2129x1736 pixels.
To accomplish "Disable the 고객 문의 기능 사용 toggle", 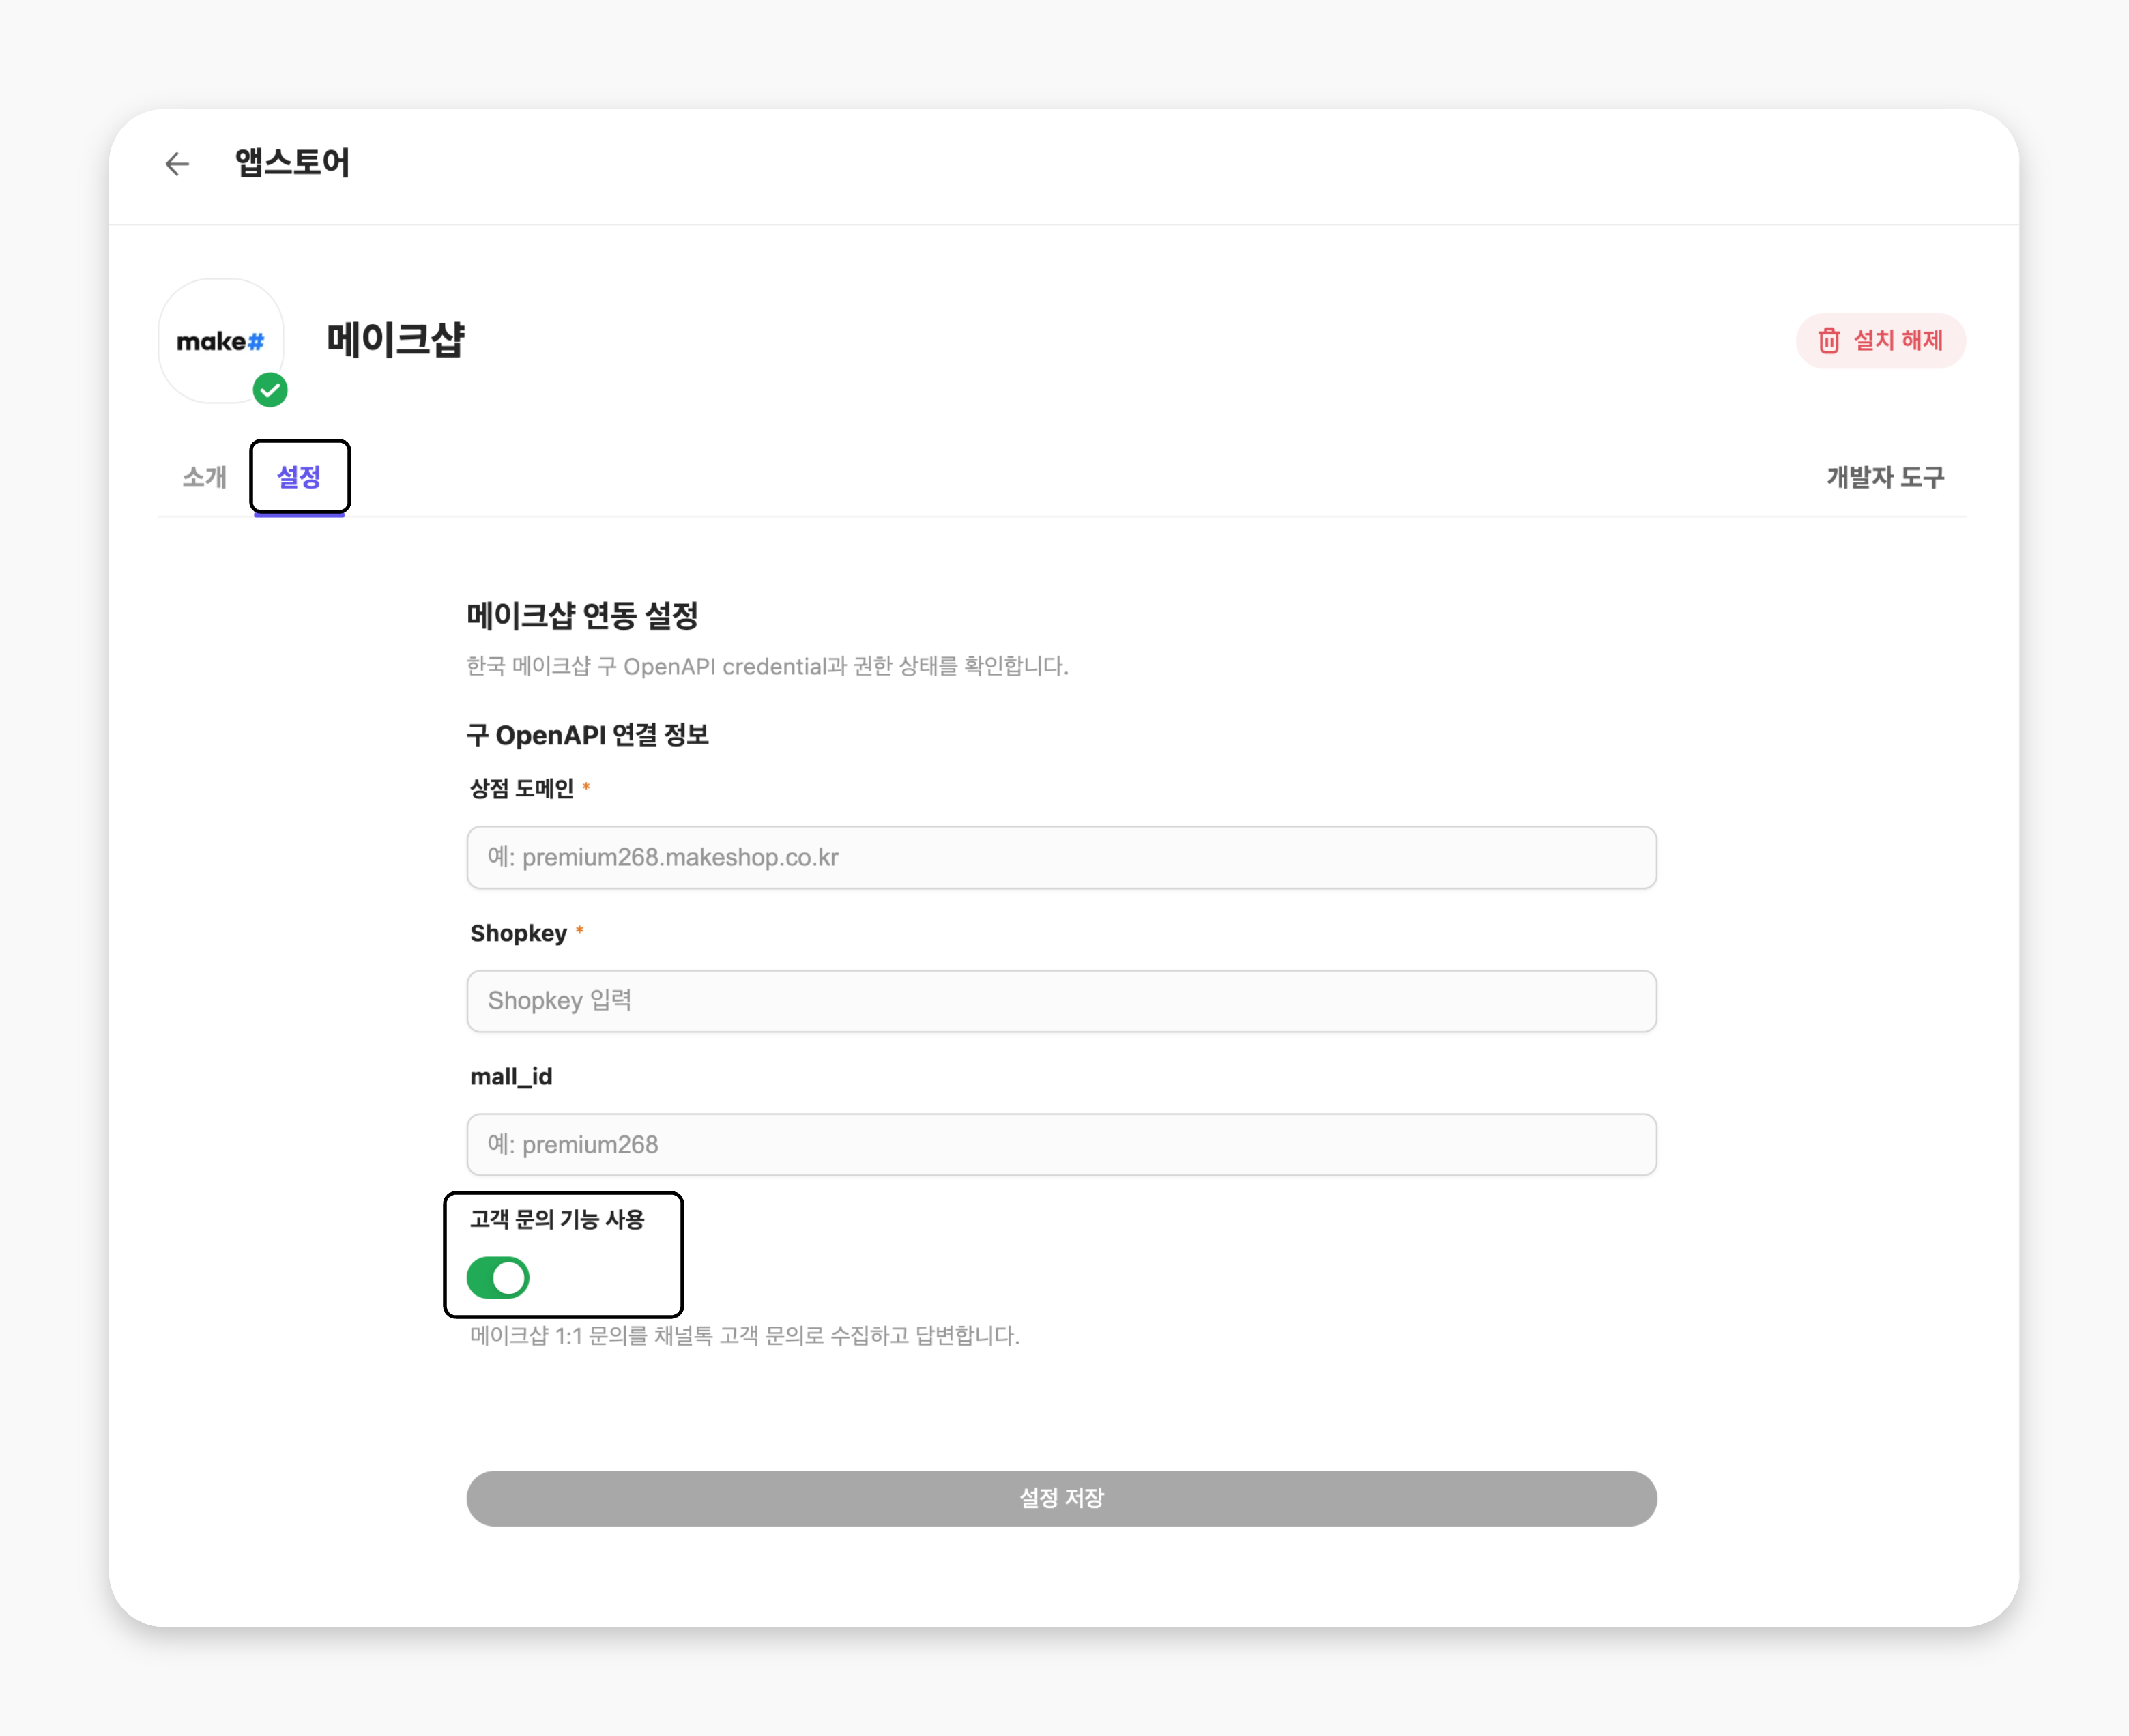I will [x=498, y=1277].
